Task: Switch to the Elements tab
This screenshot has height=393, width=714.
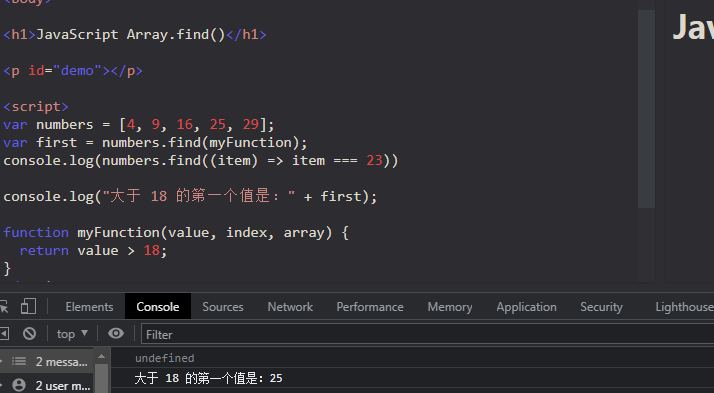Action: [x=89, y=307]
